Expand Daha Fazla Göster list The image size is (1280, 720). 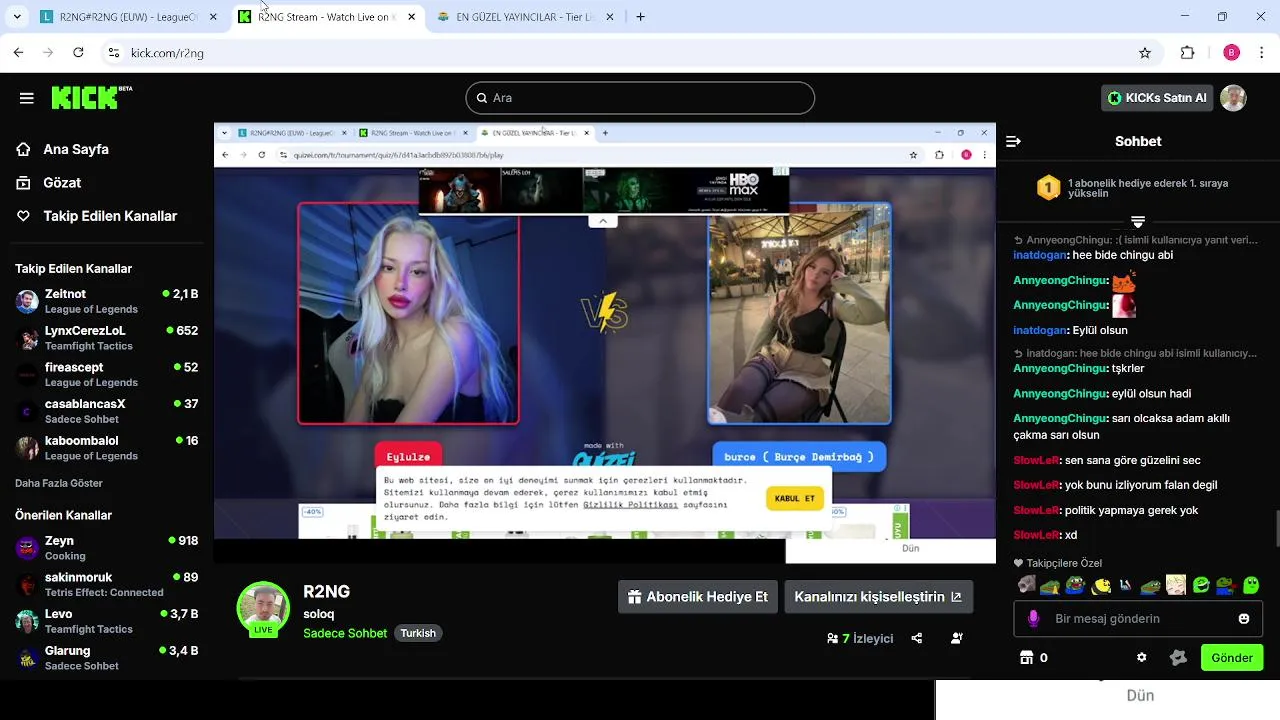point(59,483)
